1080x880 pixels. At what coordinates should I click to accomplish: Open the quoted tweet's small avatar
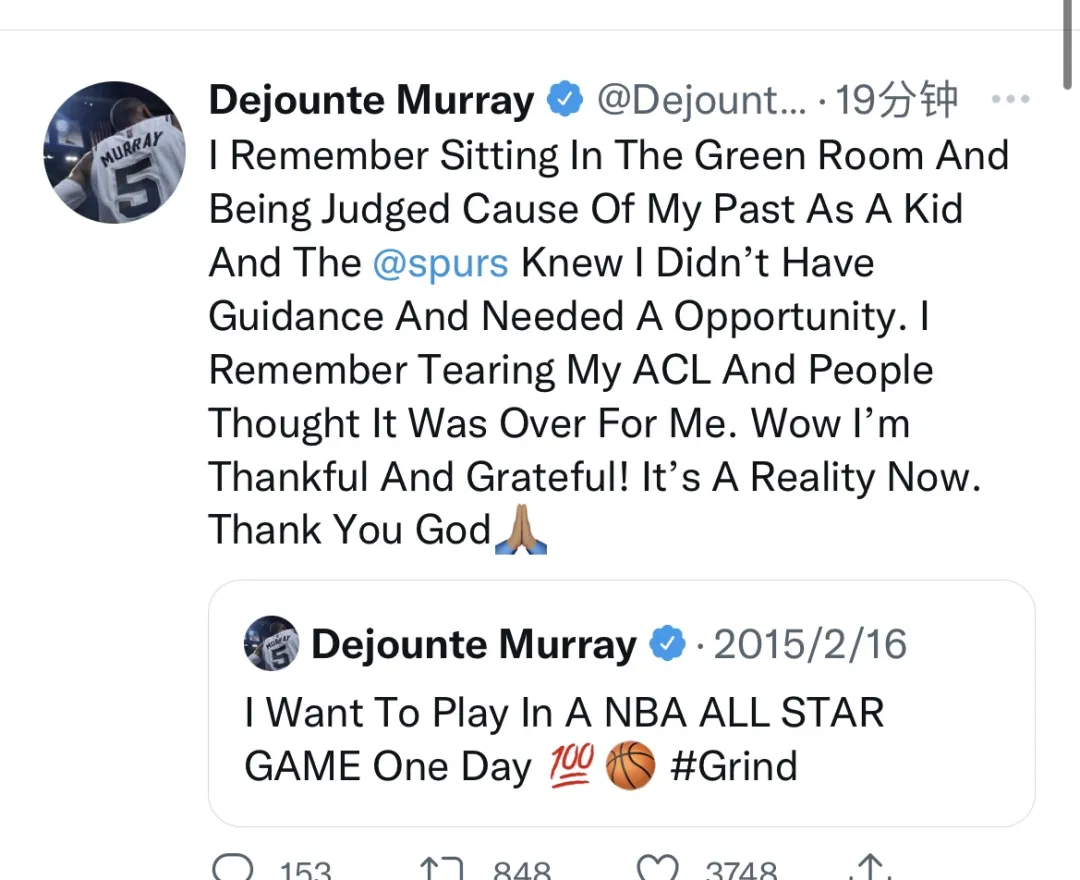271,643
